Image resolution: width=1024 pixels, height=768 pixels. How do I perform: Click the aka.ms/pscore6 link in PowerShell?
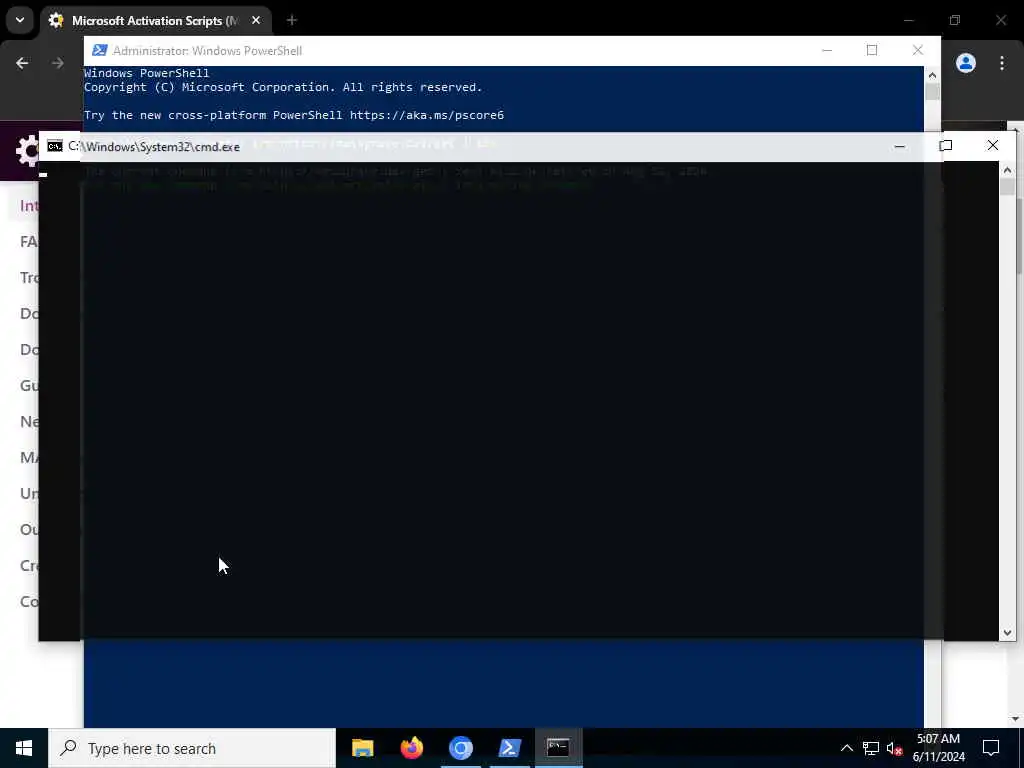(x=426, y=115)
